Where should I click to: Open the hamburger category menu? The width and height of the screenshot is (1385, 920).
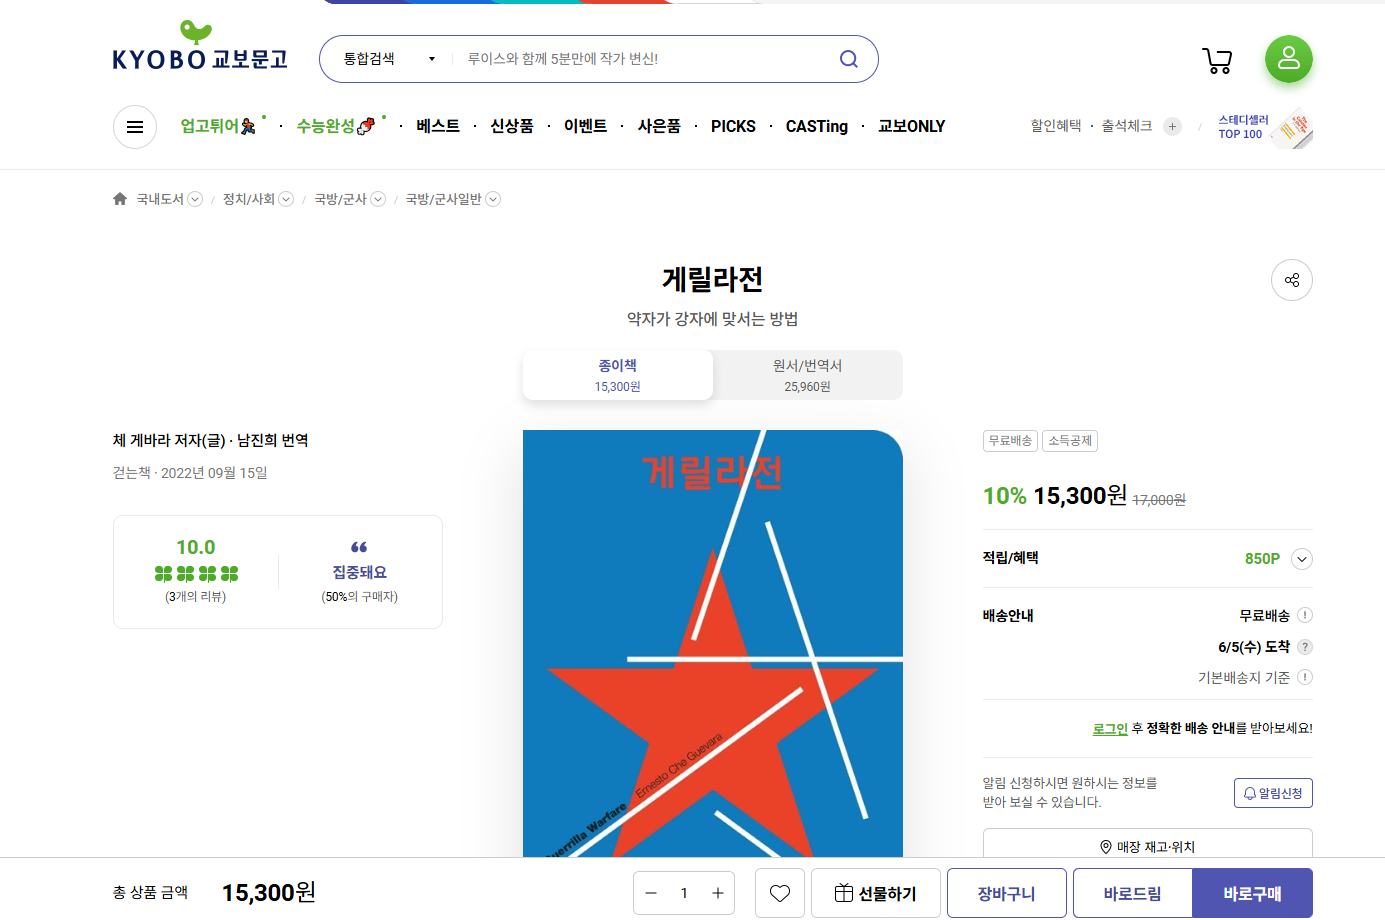pyautogui.click(x=135, y=127)
